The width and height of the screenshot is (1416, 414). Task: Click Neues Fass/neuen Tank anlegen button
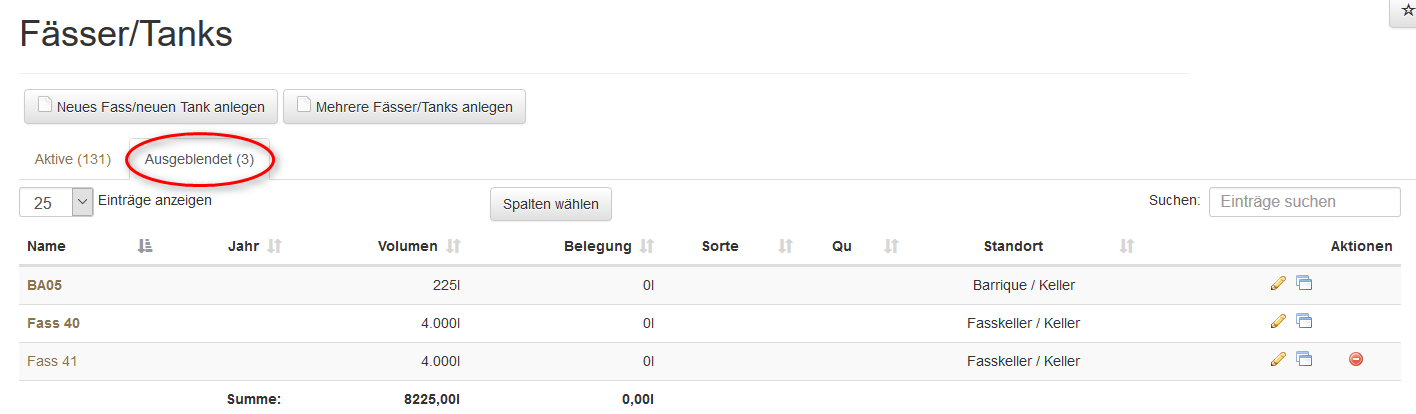(151, 107)
